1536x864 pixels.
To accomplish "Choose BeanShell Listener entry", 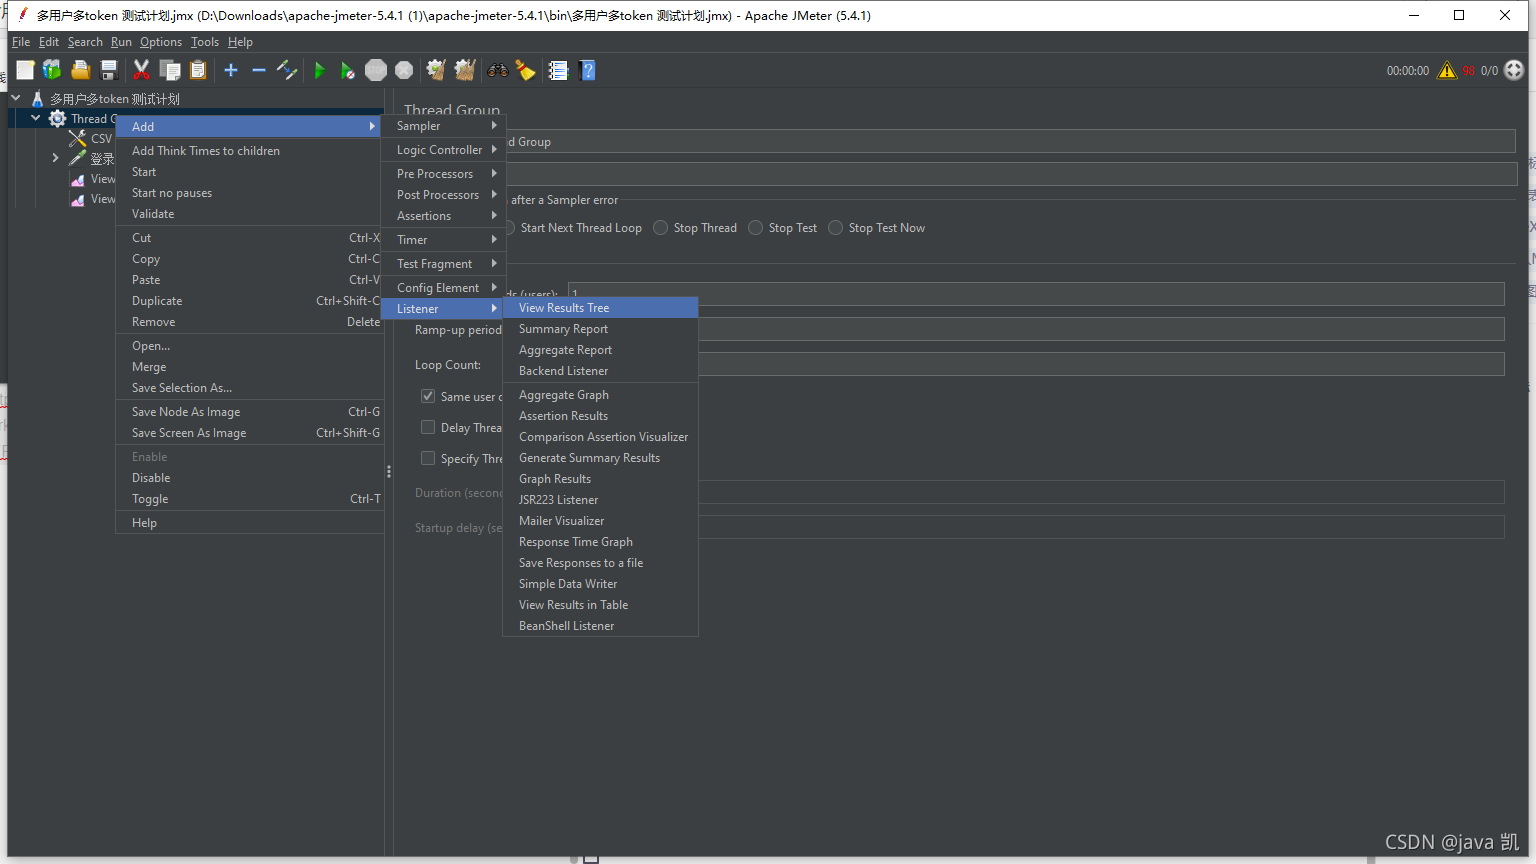I will 600,626.
